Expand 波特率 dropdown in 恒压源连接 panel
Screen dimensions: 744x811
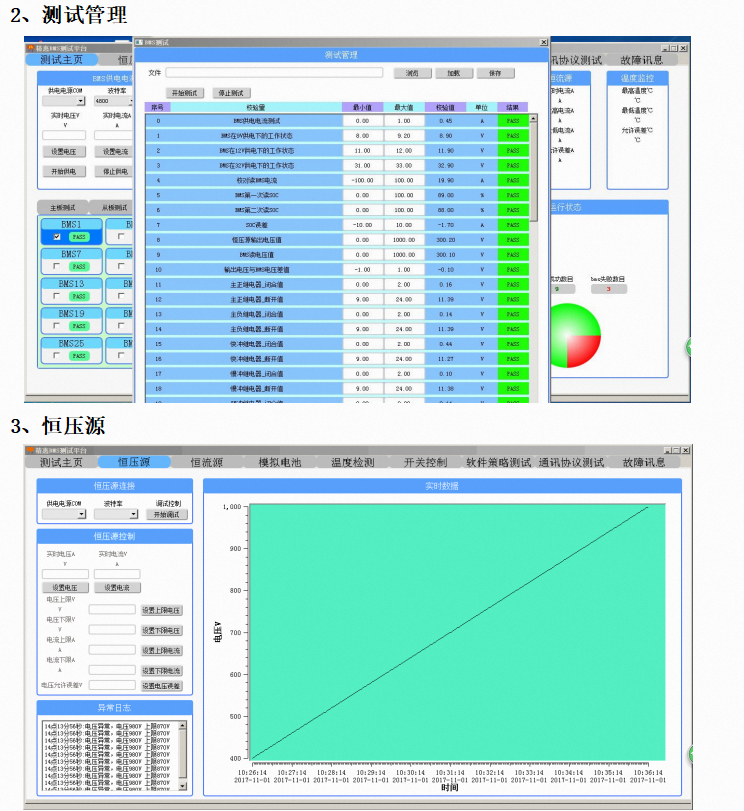(133, 514)
